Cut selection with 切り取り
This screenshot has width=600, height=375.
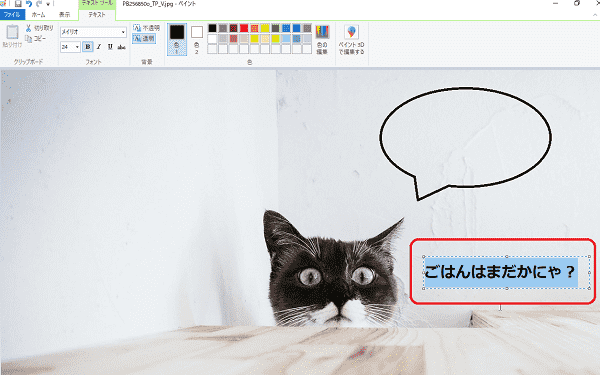[x=39, y=28]
